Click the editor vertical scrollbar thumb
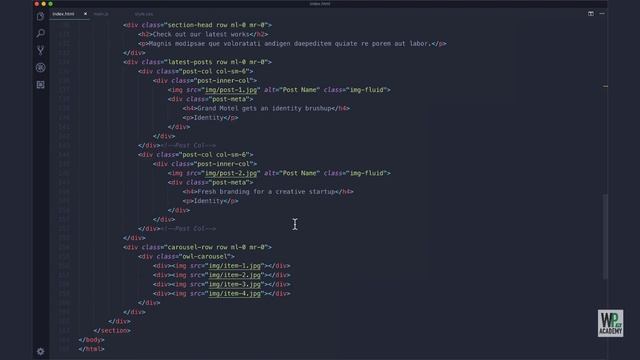 click(605, 237)
